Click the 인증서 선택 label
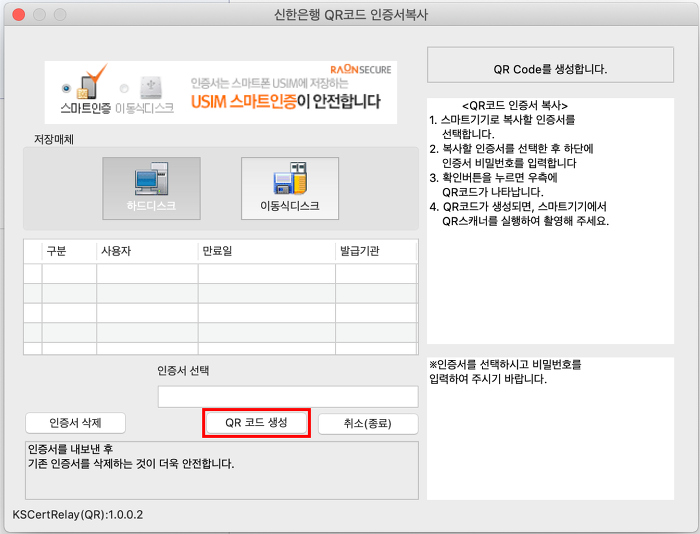The image size is (700, 534). click(183, 371)
